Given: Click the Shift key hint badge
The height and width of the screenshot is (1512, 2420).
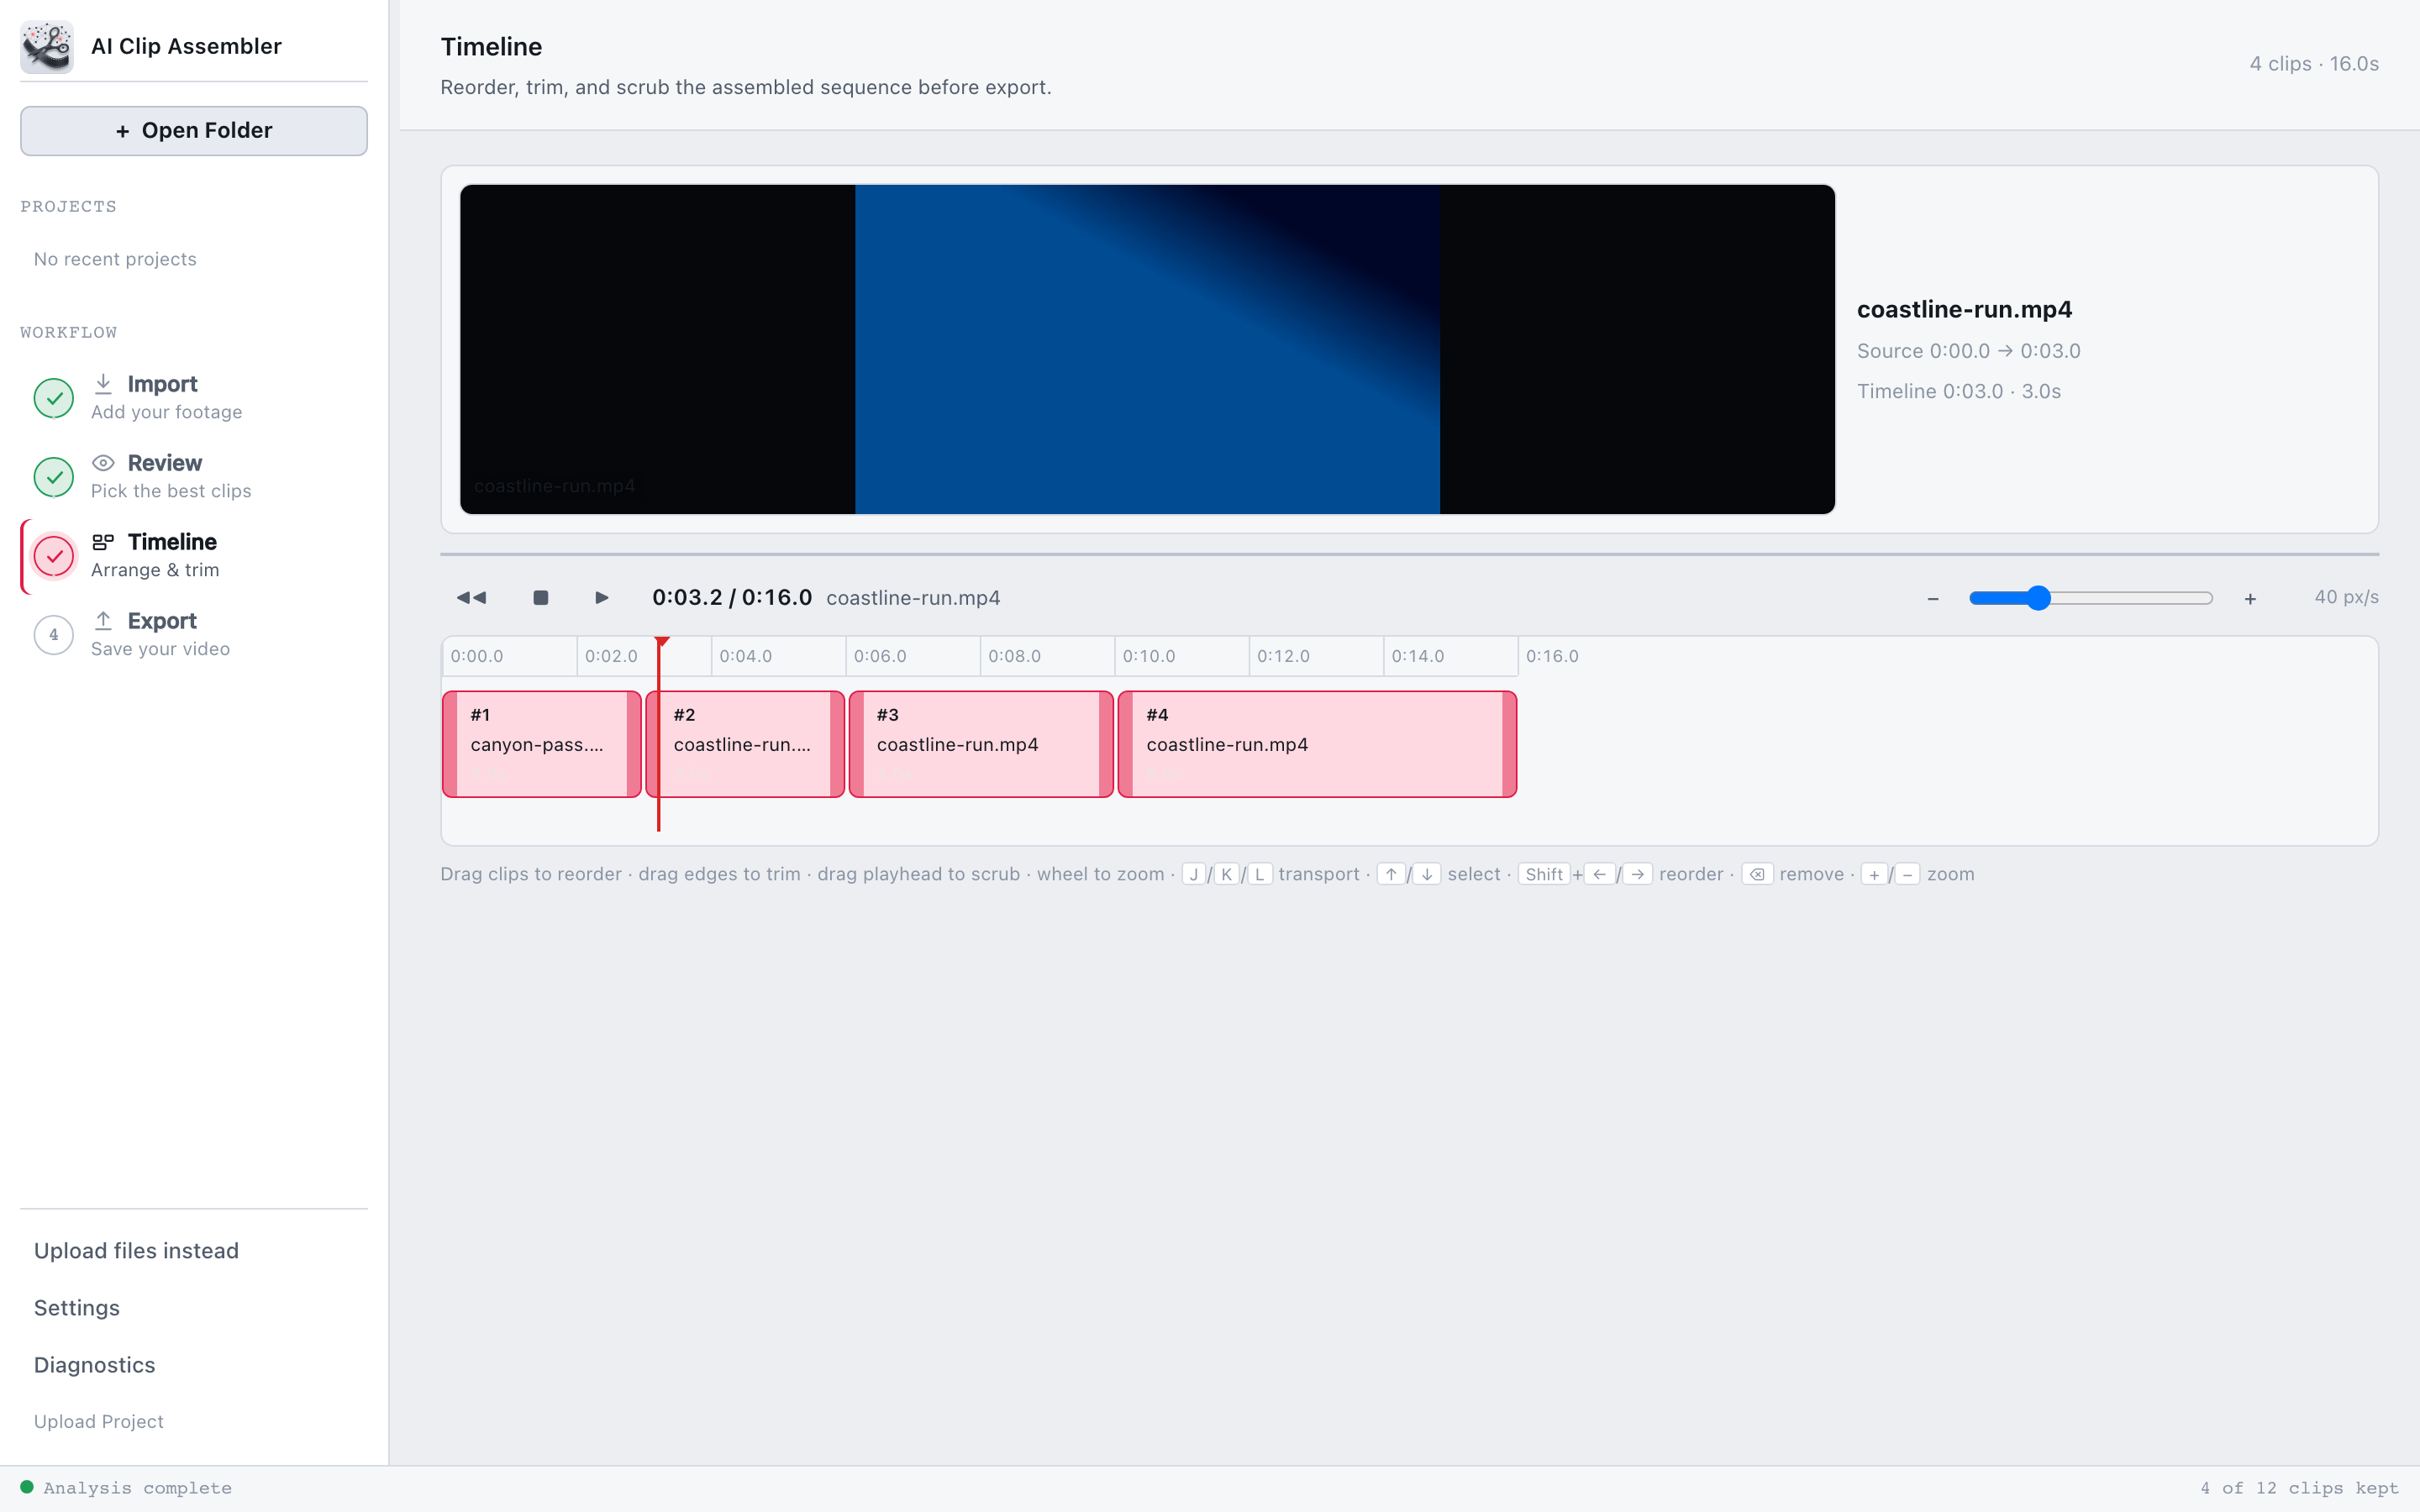Looking at the screenshot, I should click(1544, 874).
